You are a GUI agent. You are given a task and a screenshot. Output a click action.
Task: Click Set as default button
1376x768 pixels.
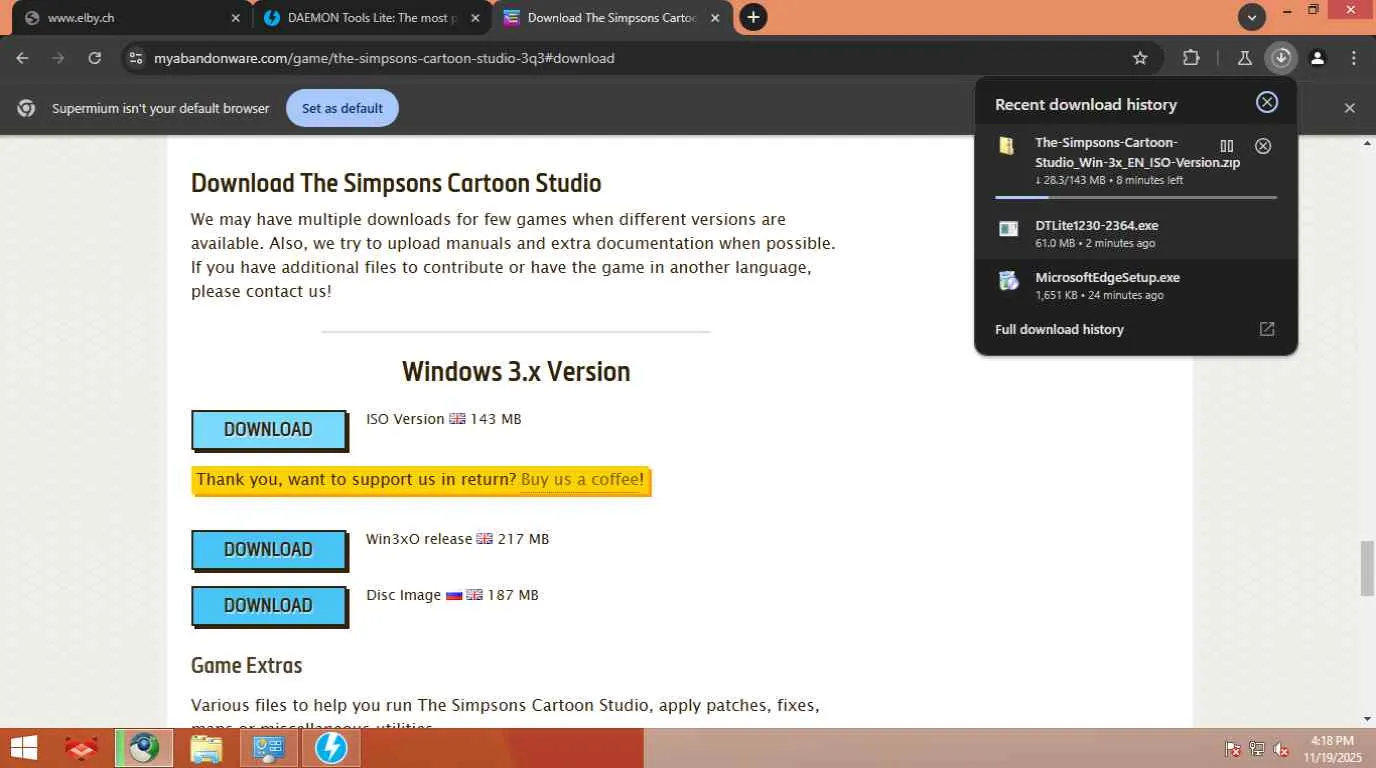[x=342, y=108]
